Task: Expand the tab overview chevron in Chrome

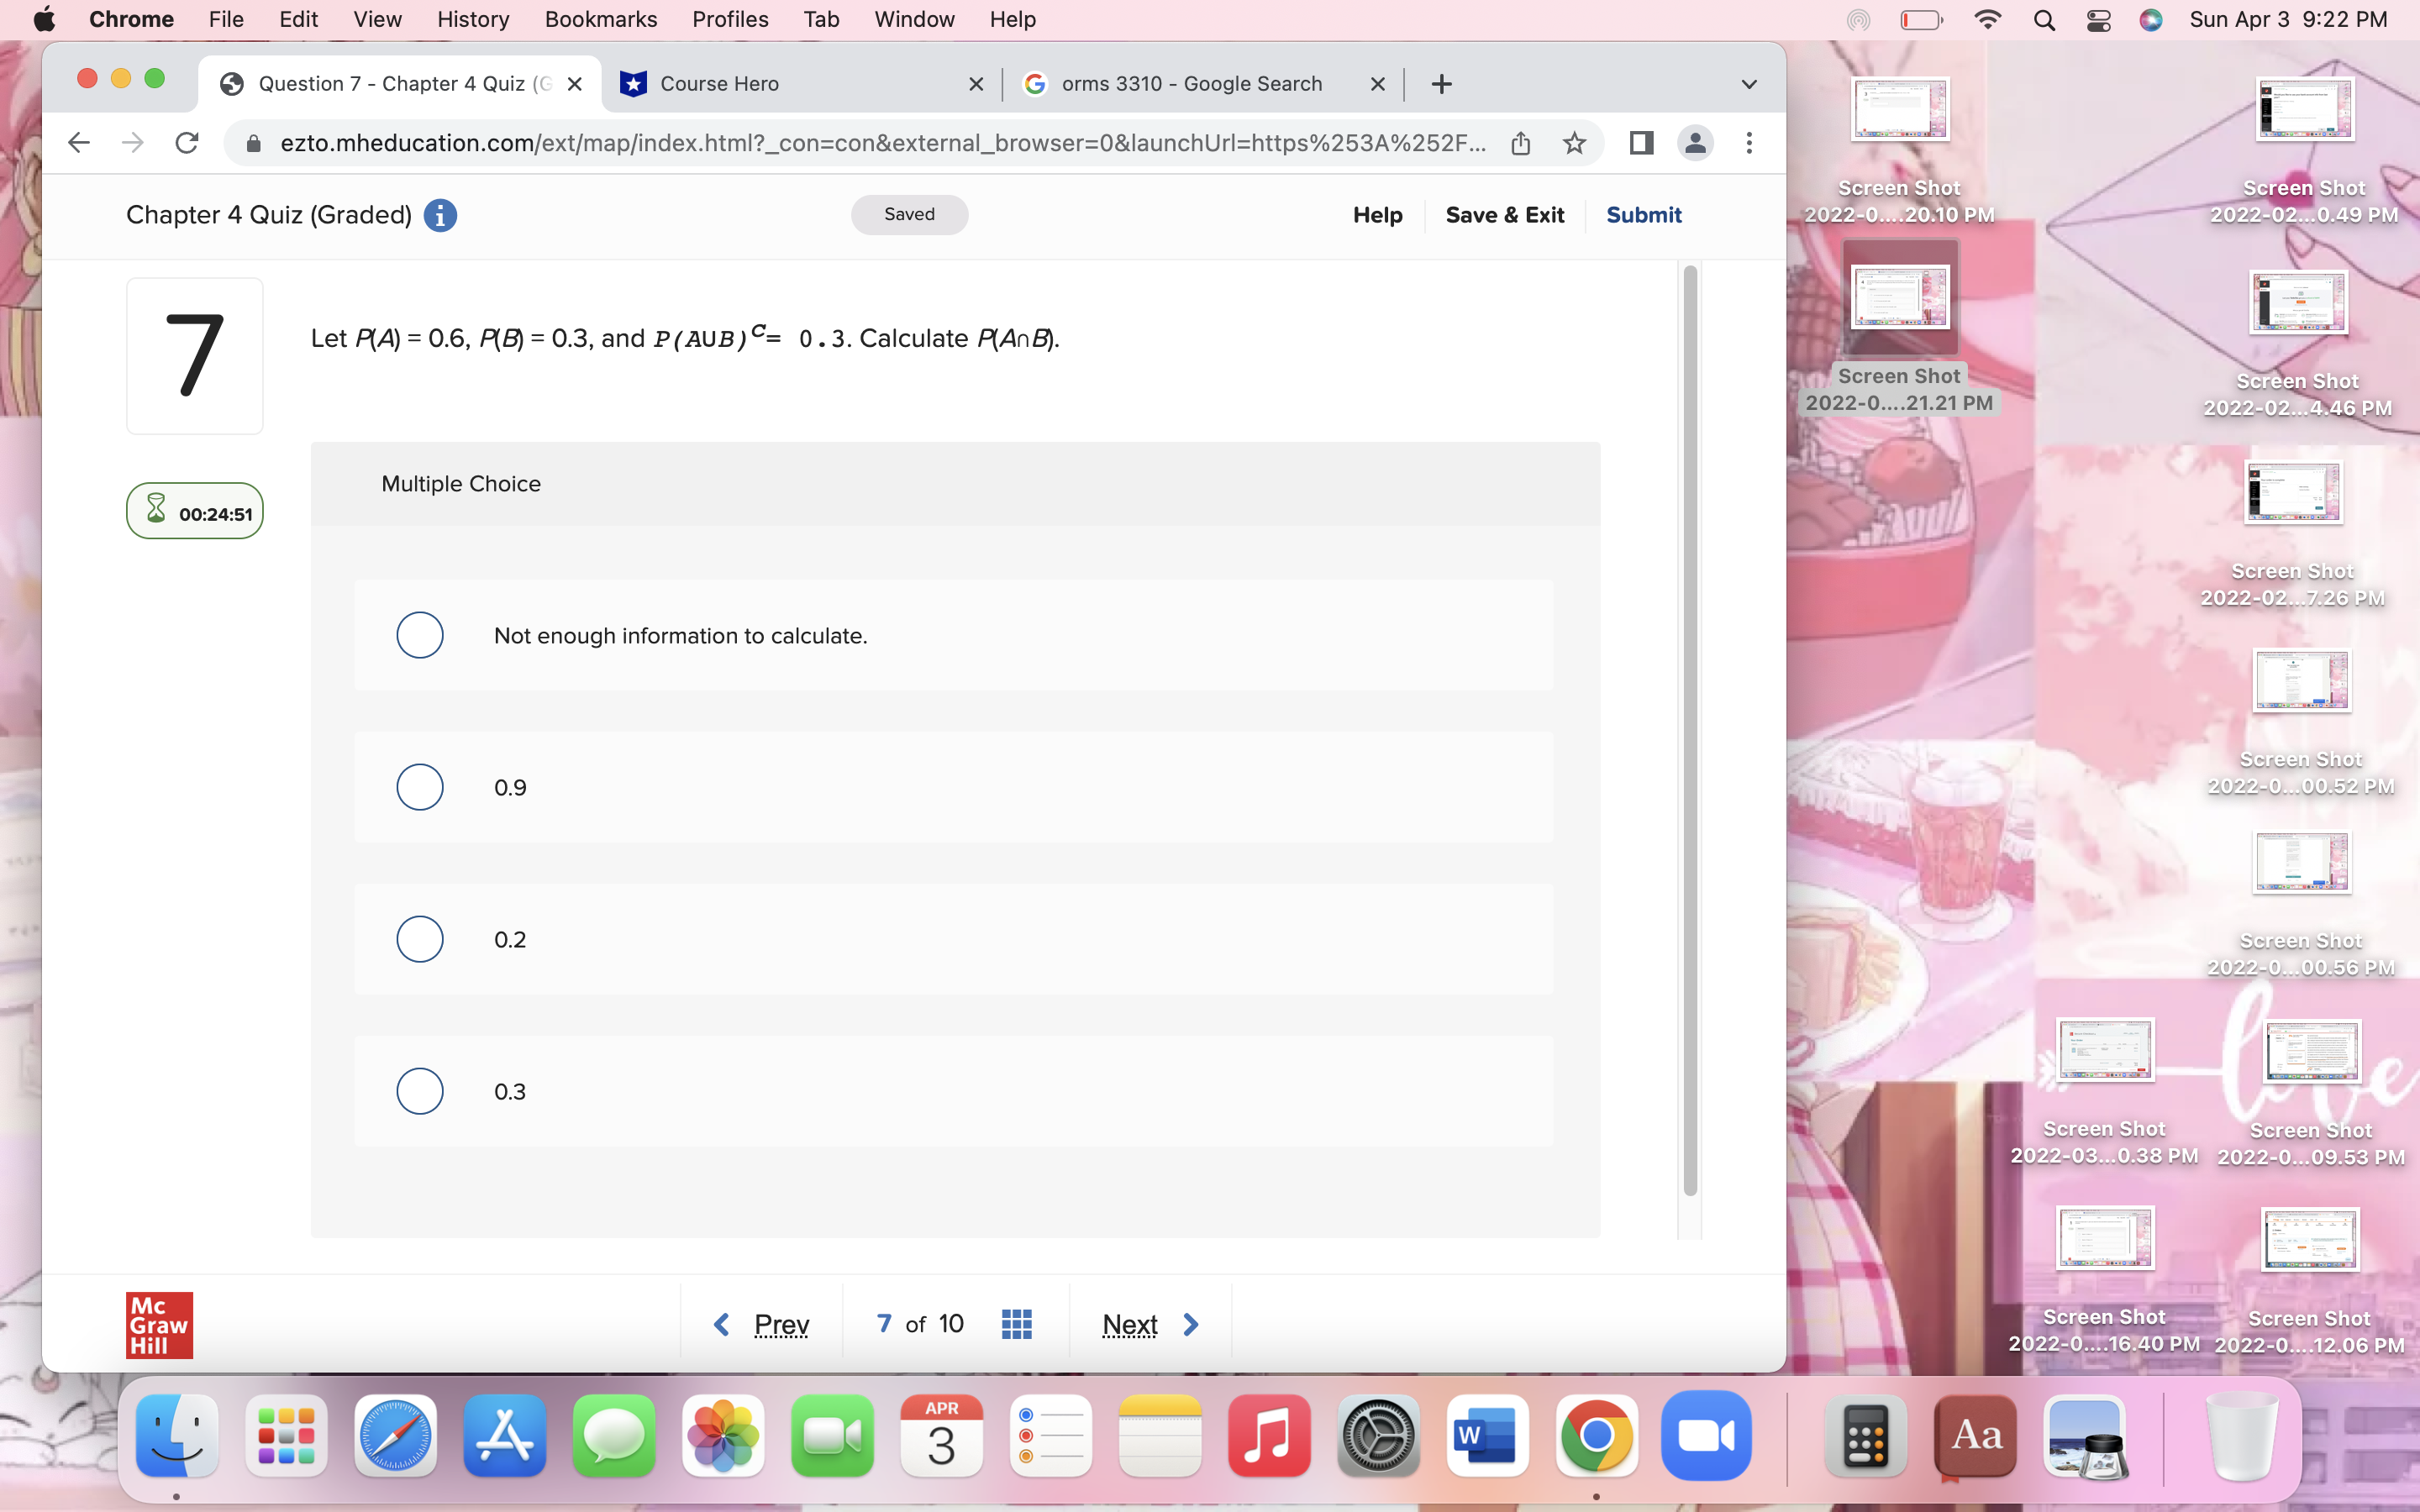Action: [1747, 83]
